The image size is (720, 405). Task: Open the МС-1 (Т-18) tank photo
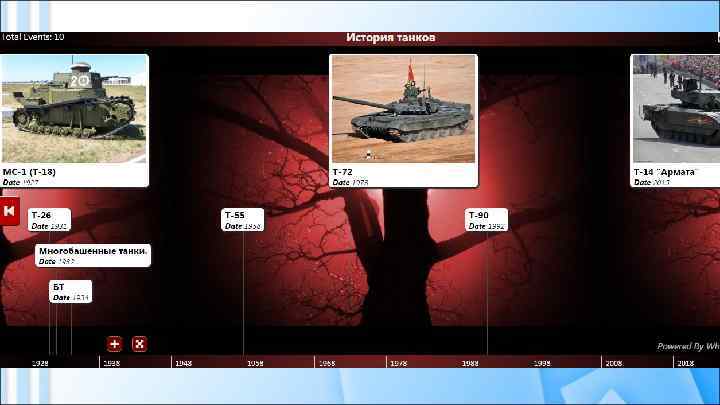[x=74, y=109]
